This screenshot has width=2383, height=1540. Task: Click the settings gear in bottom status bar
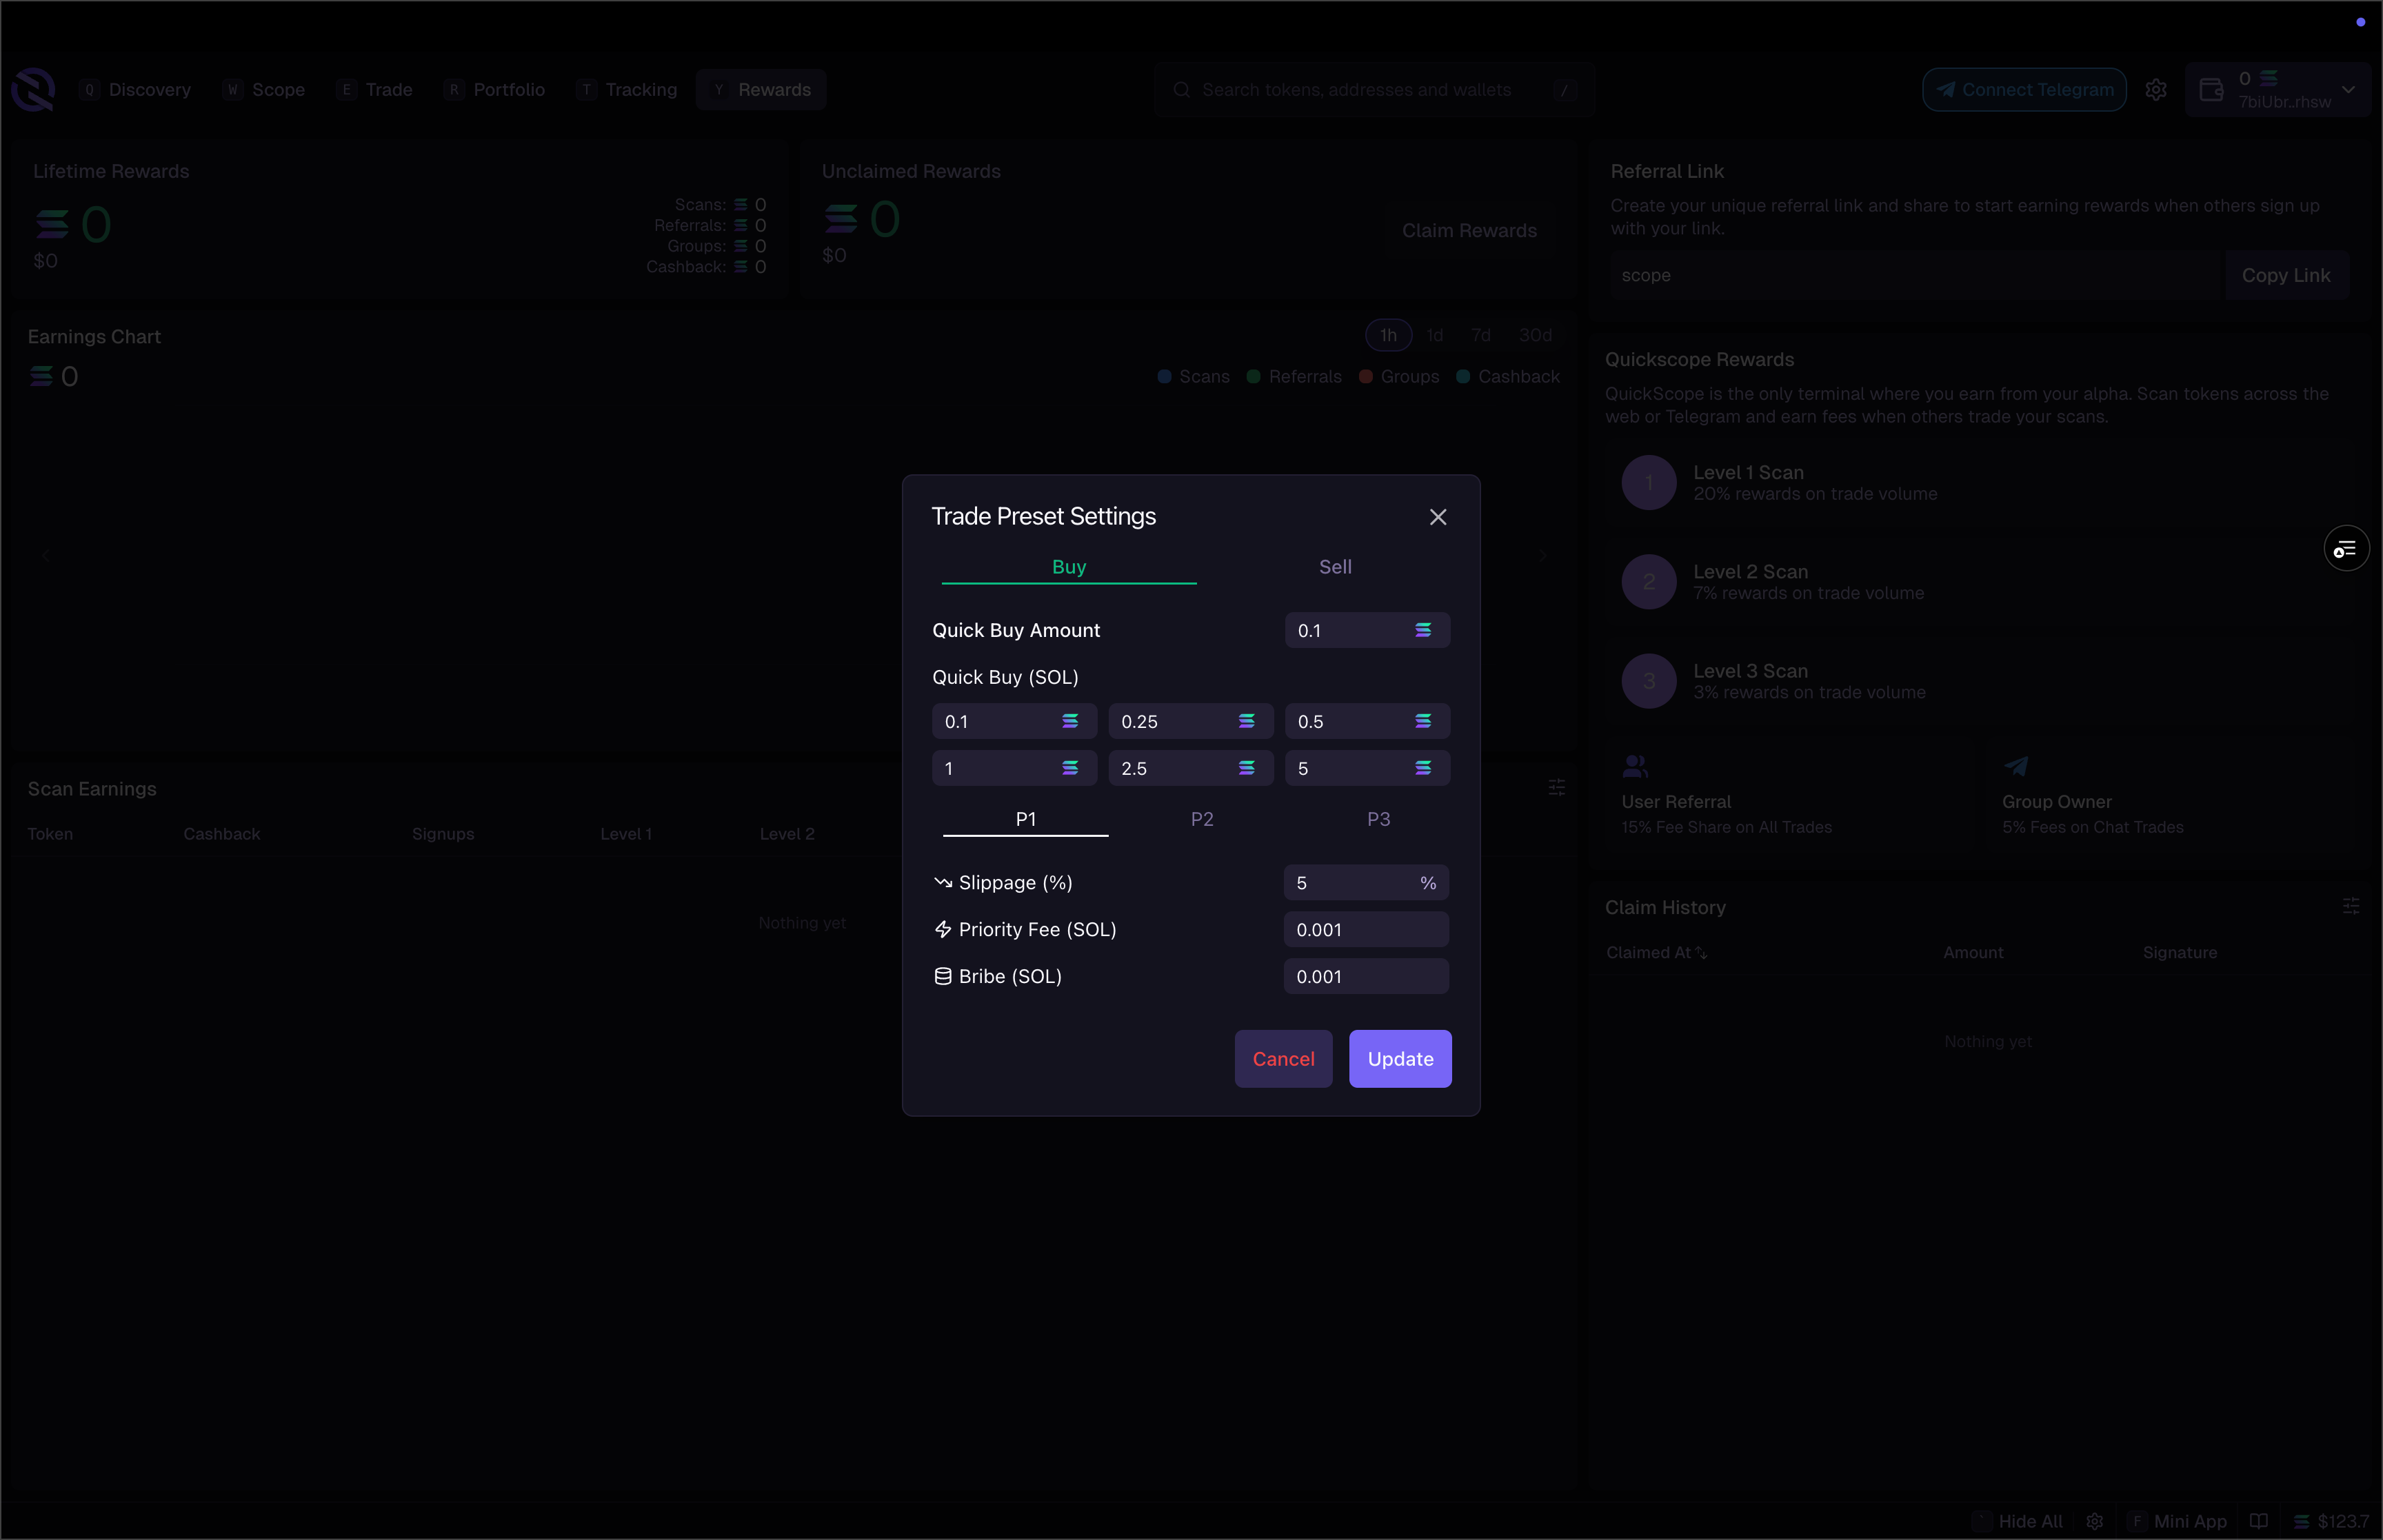pos(2094,1521)
